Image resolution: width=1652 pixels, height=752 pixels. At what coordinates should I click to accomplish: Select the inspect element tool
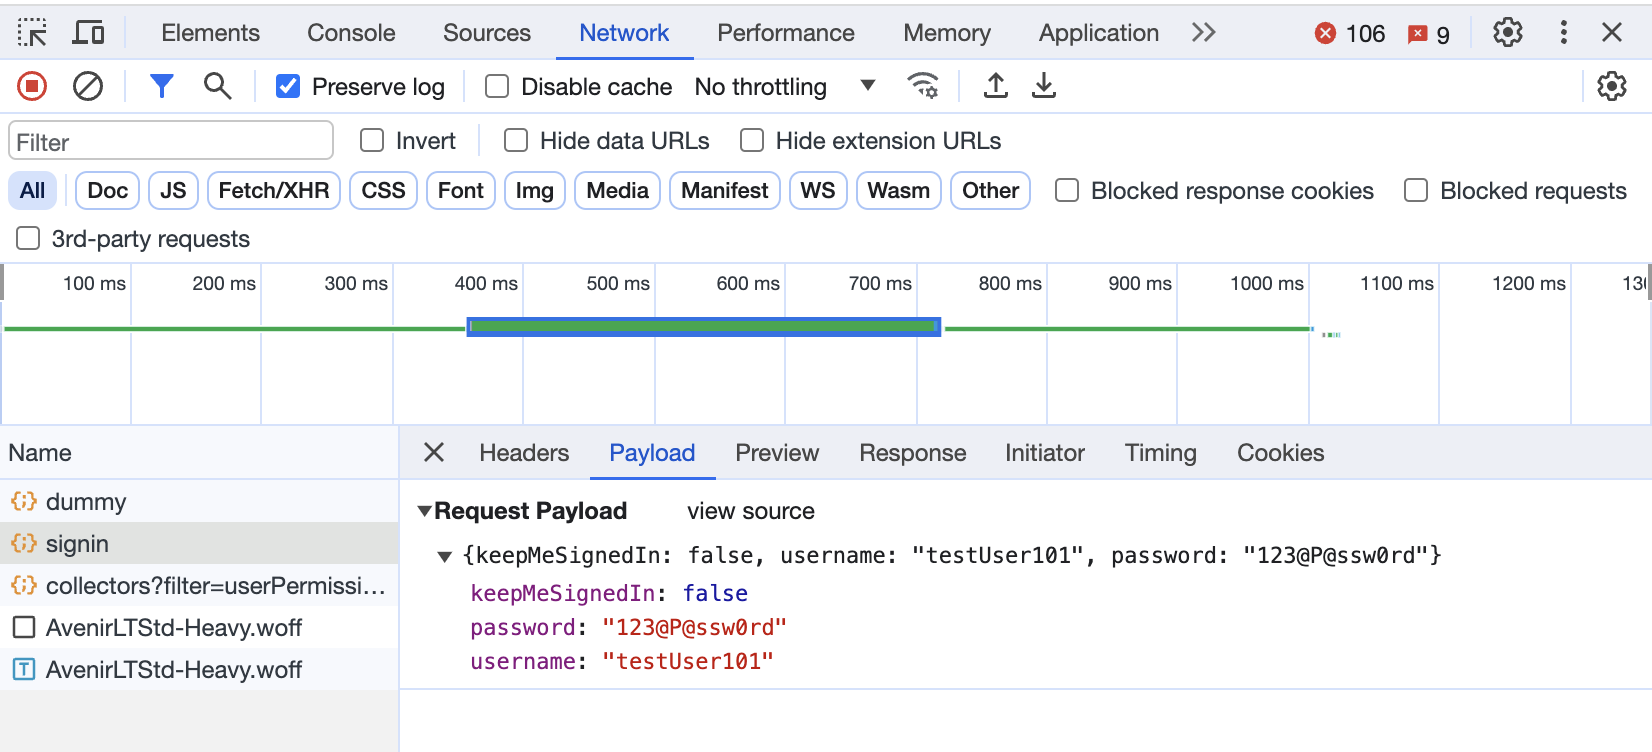[x=32, y=33]
